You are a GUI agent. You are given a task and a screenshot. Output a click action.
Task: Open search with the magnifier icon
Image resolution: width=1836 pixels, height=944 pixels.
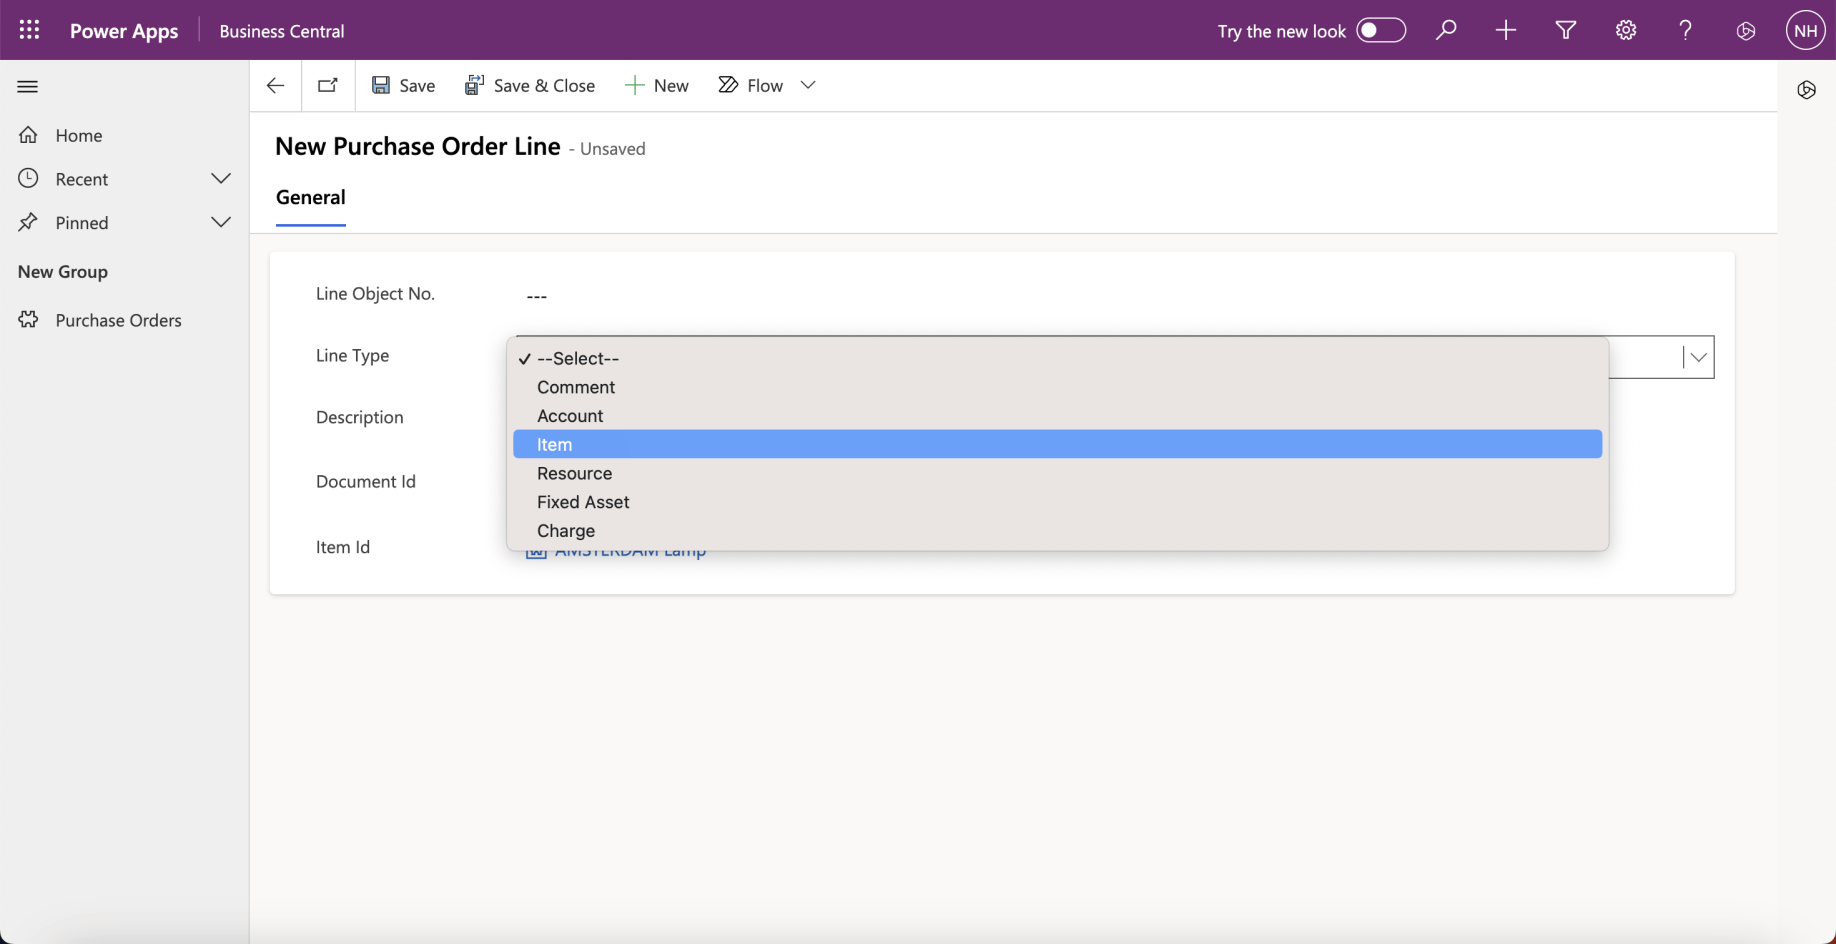1446,30
